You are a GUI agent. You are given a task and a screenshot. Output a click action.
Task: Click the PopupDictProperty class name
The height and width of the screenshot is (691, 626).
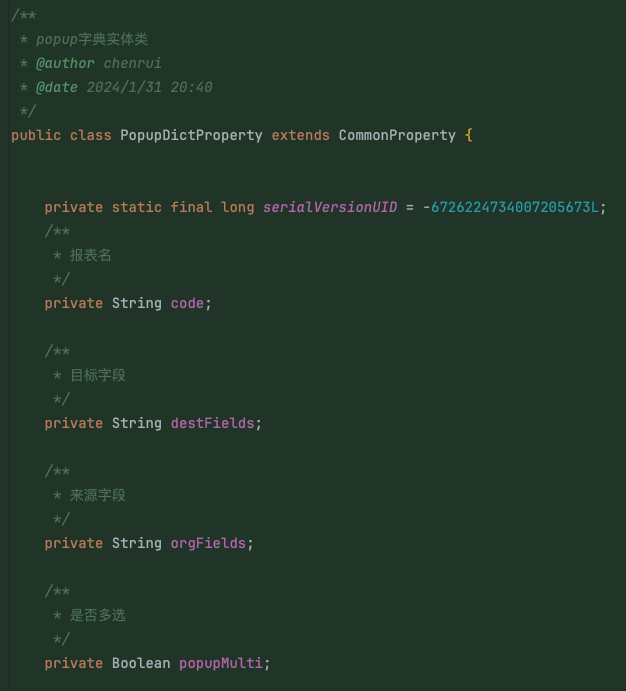click(191, 135)
